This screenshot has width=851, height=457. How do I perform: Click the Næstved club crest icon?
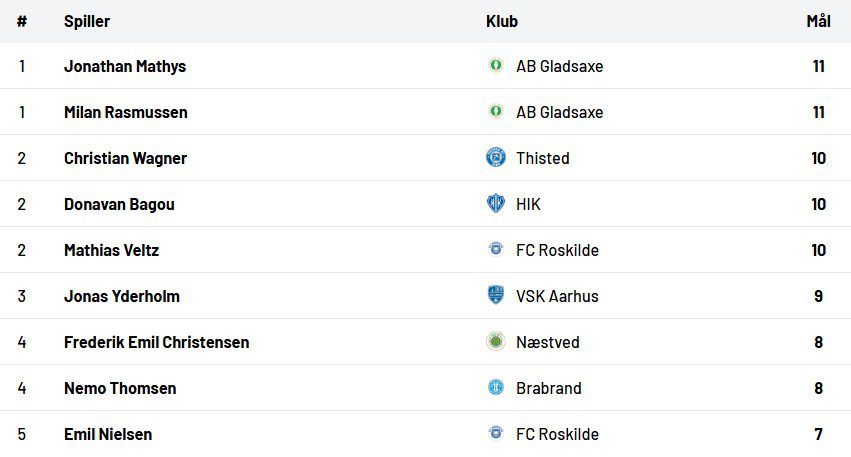click(x=495, y=342)
